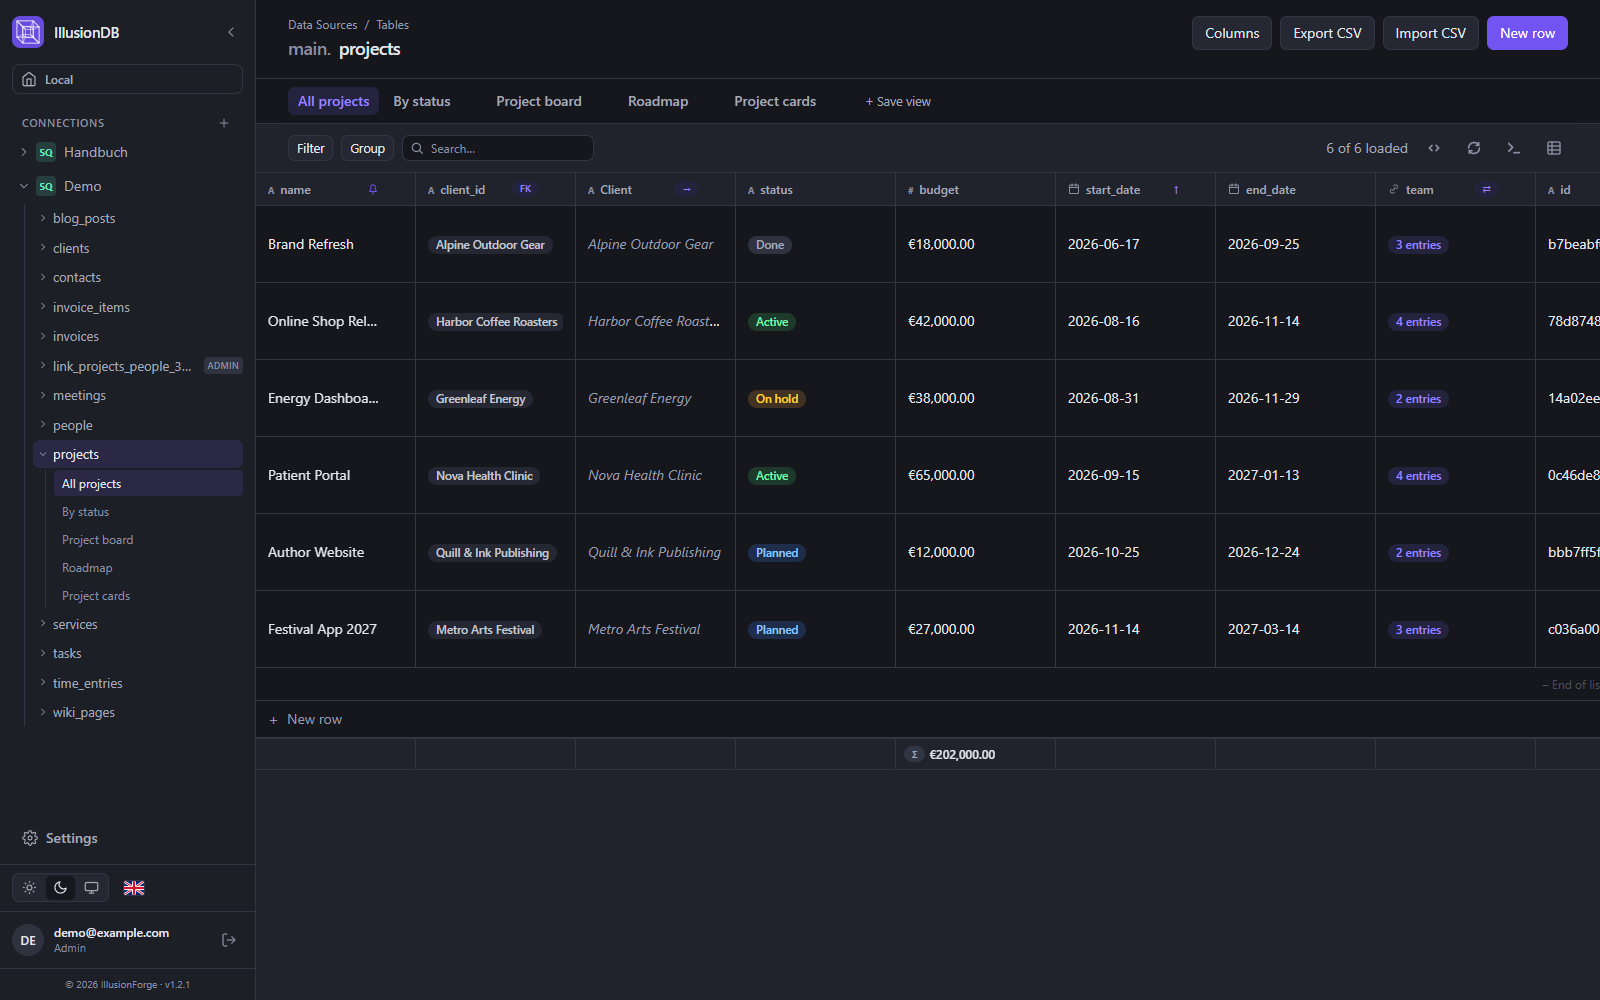Expand the invoices table node
The width and height of the screenshot is (1600, 1000).
(43, 336)
